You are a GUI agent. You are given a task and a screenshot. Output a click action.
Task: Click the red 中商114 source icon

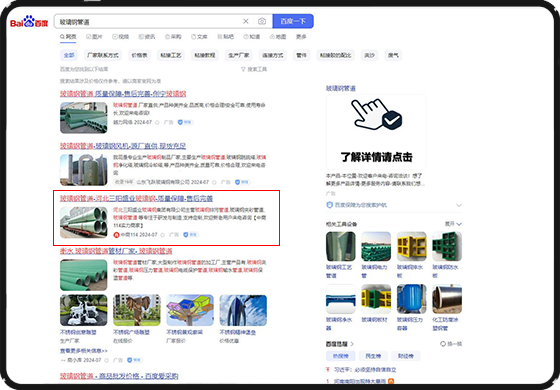click(x=116, y=235)
